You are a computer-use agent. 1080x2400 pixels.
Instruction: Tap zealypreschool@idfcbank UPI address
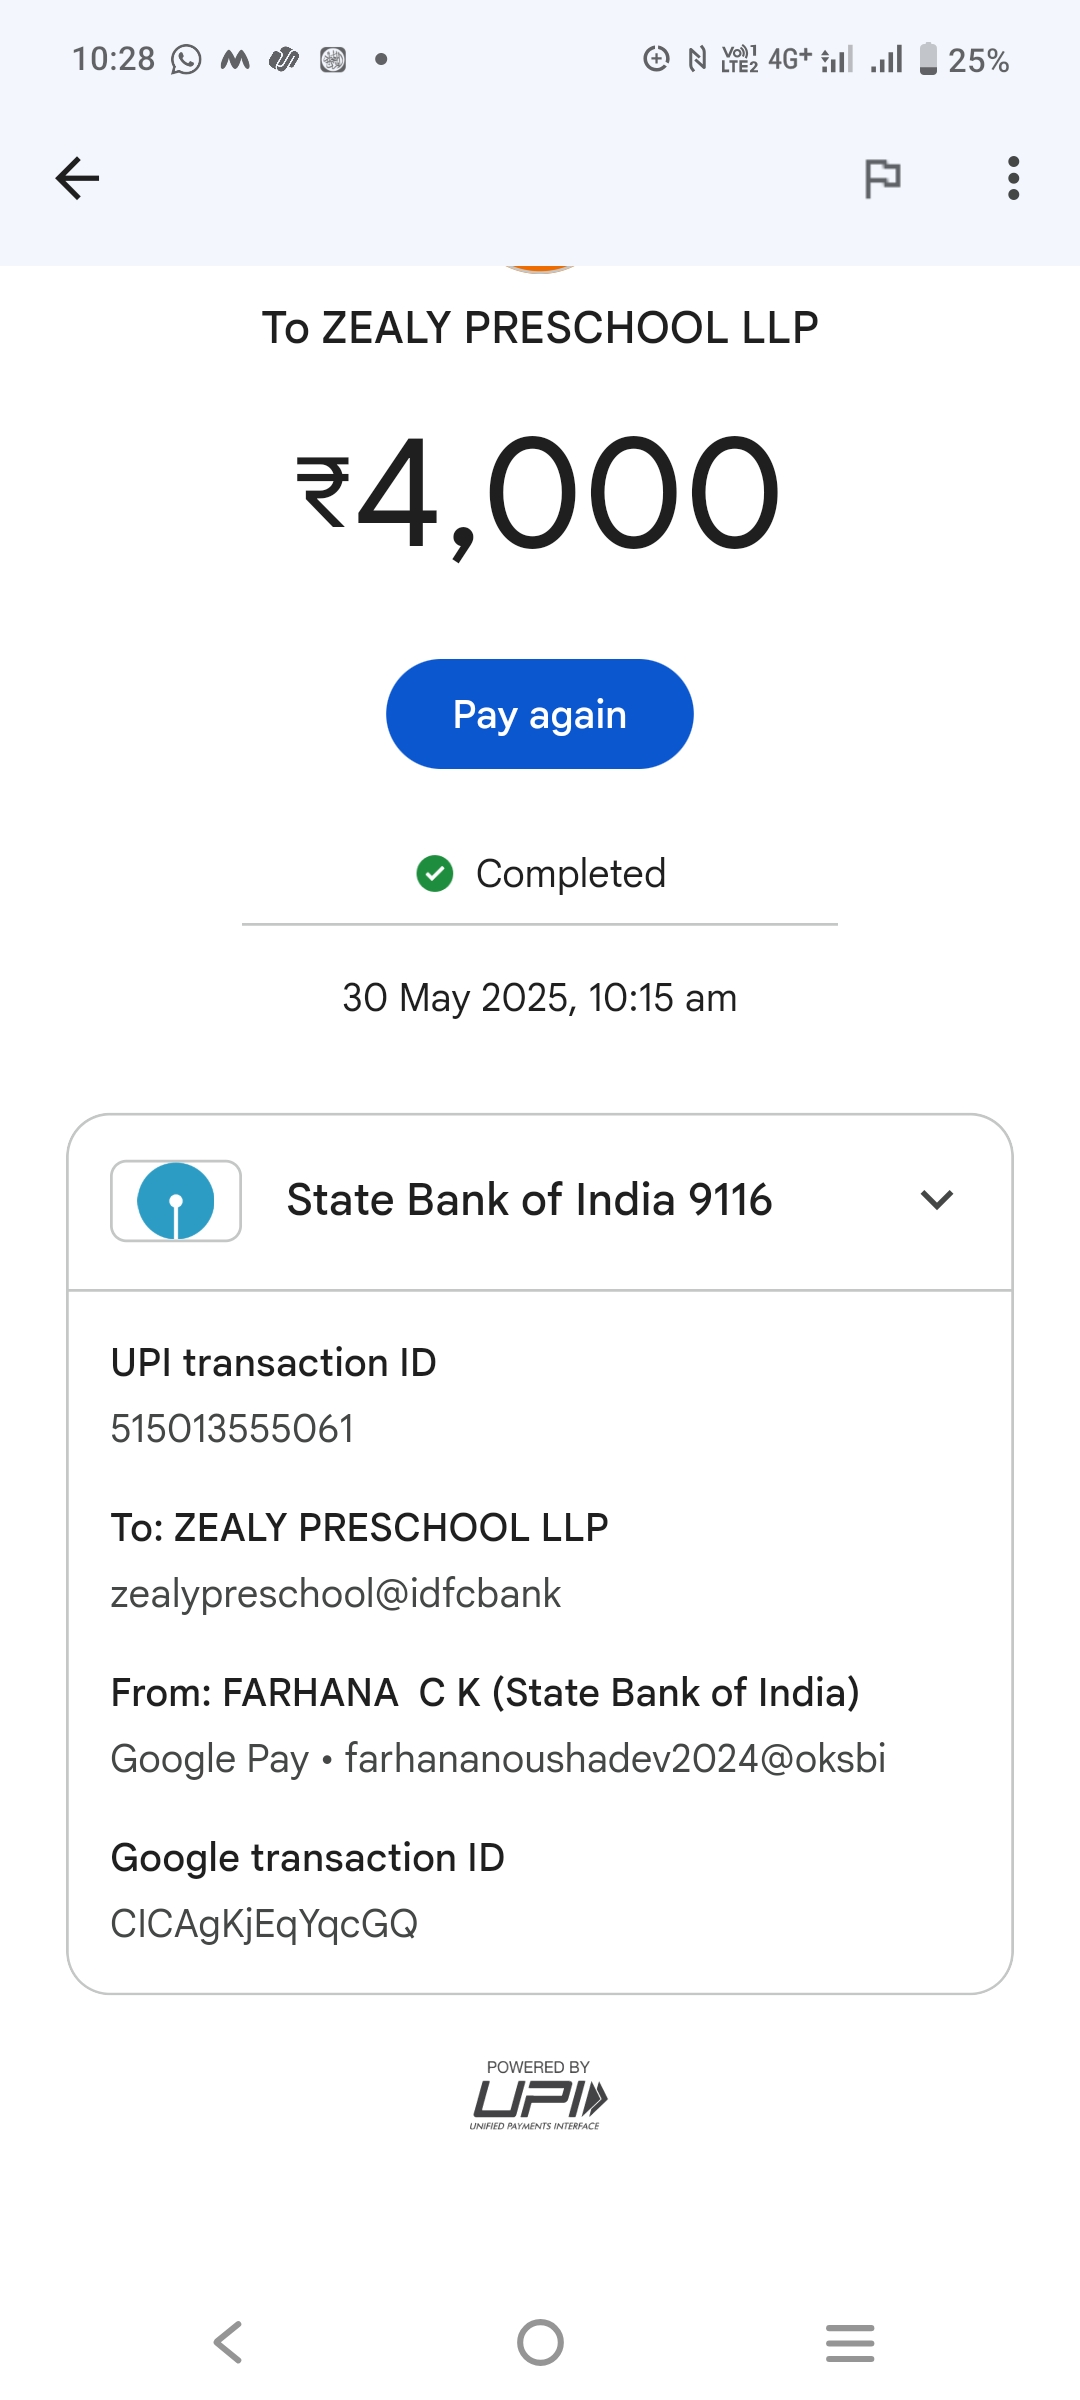336,1594
